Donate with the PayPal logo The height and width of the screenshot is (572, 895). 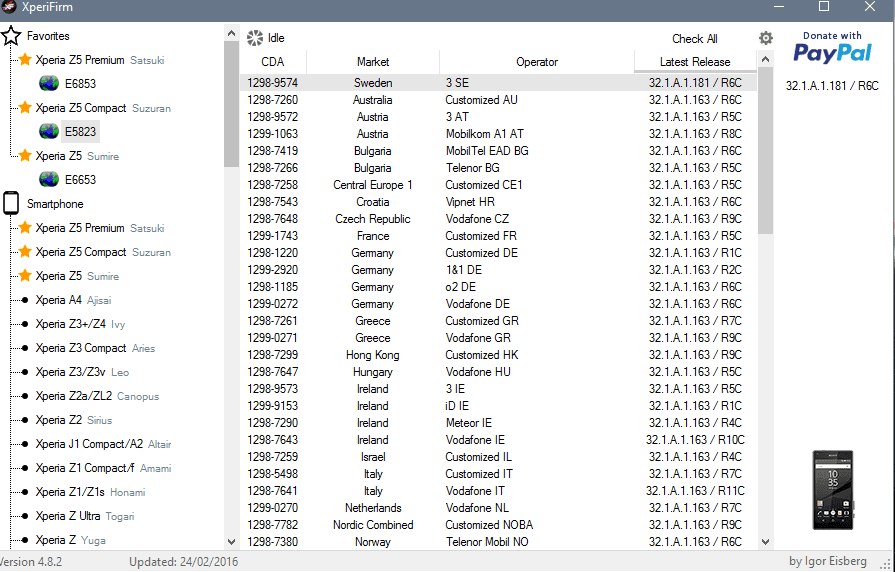[832, 48]
